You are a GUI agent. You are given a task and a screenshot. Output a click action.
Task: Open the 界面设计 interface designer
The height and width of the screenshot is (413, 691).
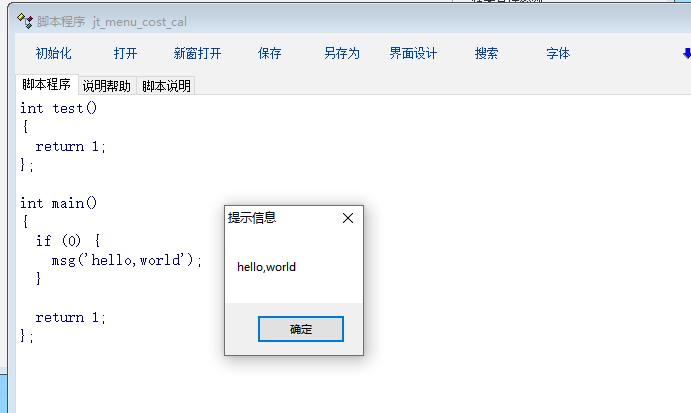[x=413, y=54]
